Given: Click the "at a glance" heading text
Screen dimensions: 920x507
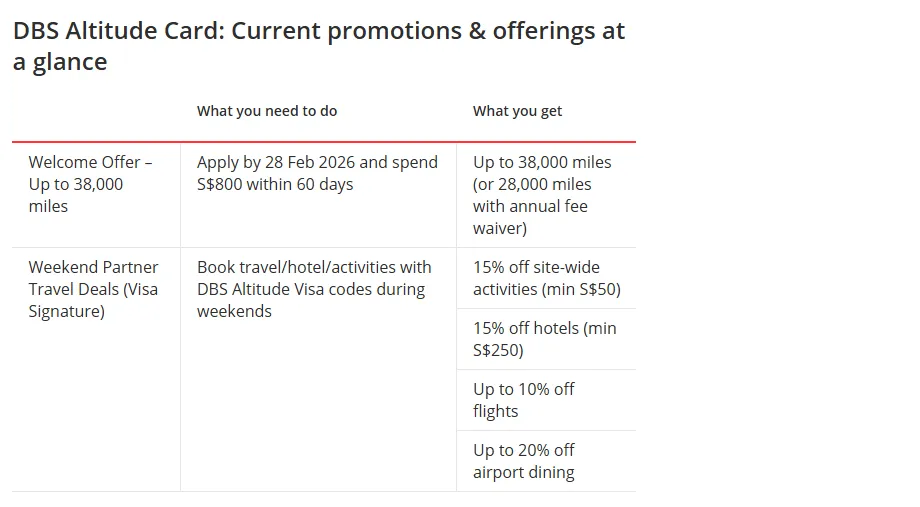Looking at the screenshot, I should pos(60,61).
